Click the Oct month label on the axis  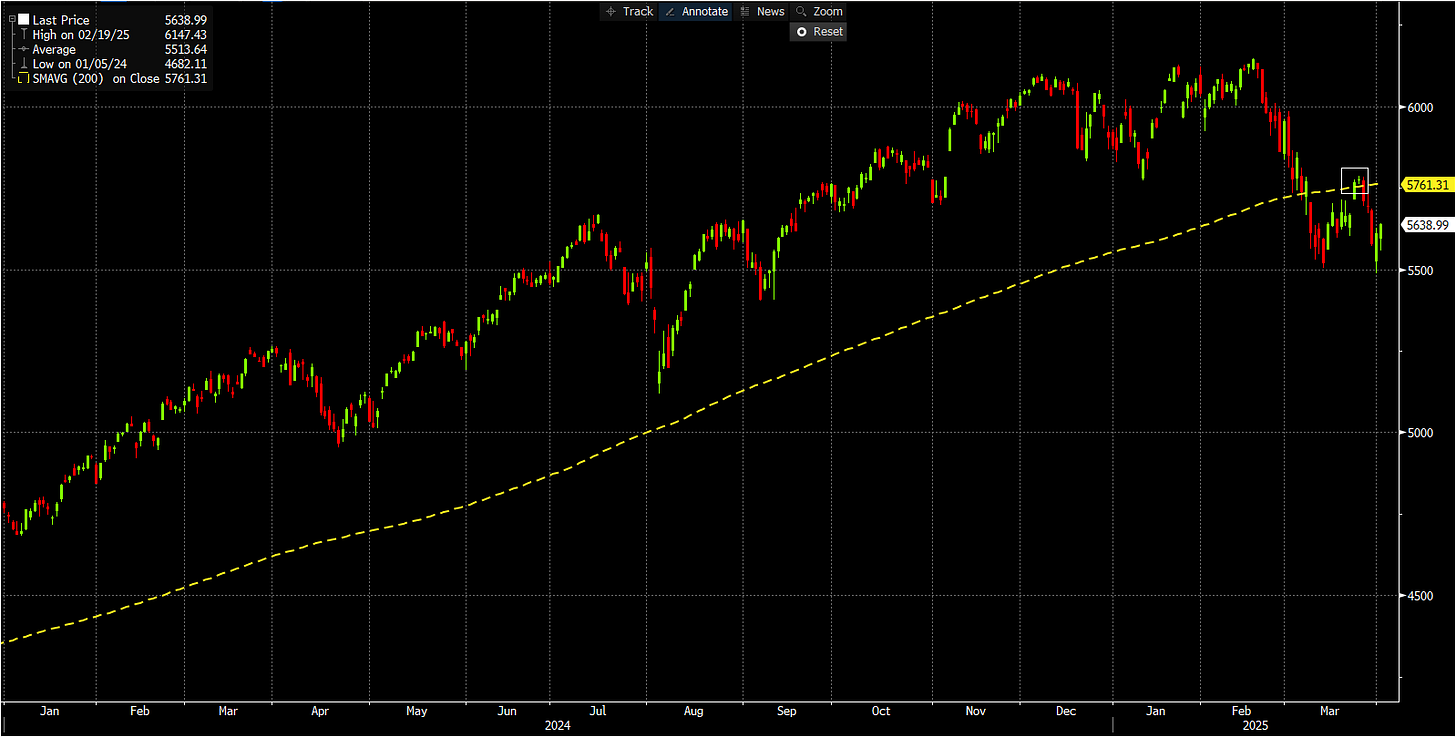(881, 712)
